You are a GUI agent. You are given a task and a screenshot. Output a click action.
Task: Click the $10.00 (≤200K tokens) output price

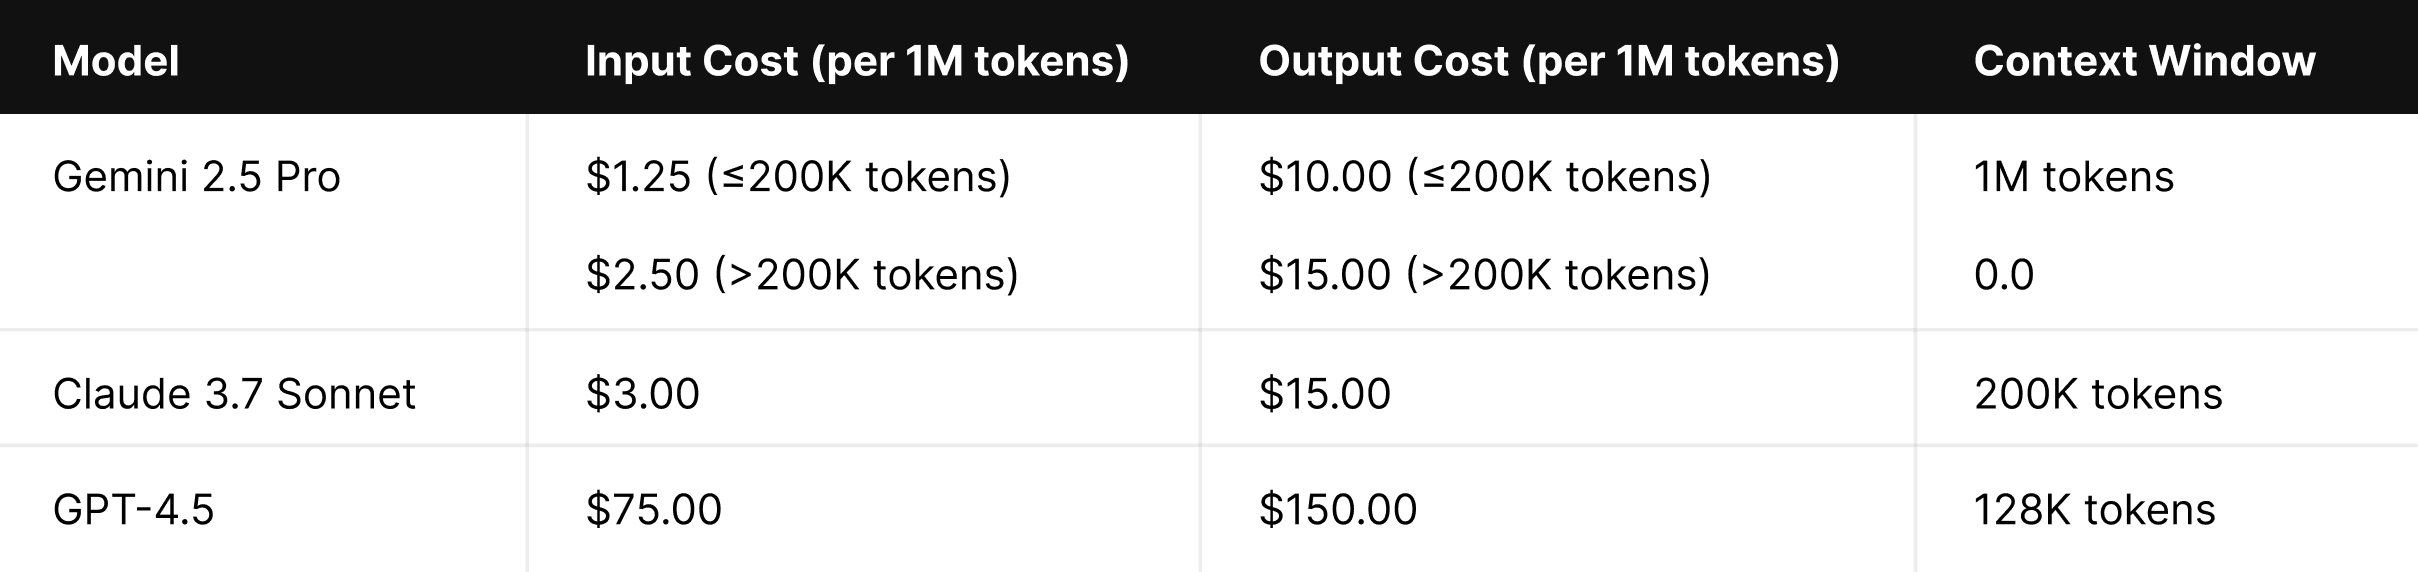pos(1485,177)
